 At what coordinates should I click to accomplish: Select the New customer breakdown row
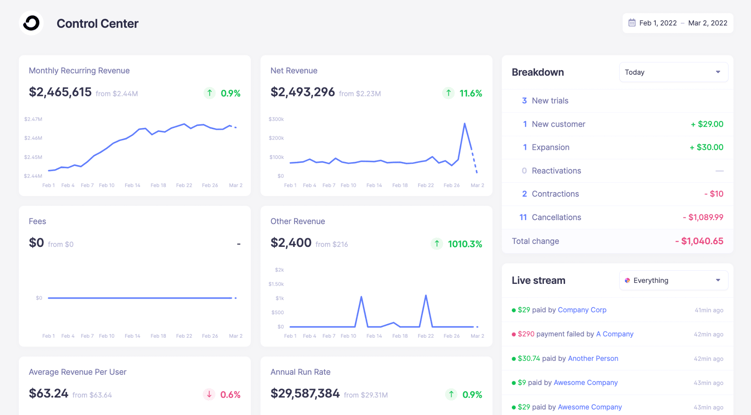617,124
